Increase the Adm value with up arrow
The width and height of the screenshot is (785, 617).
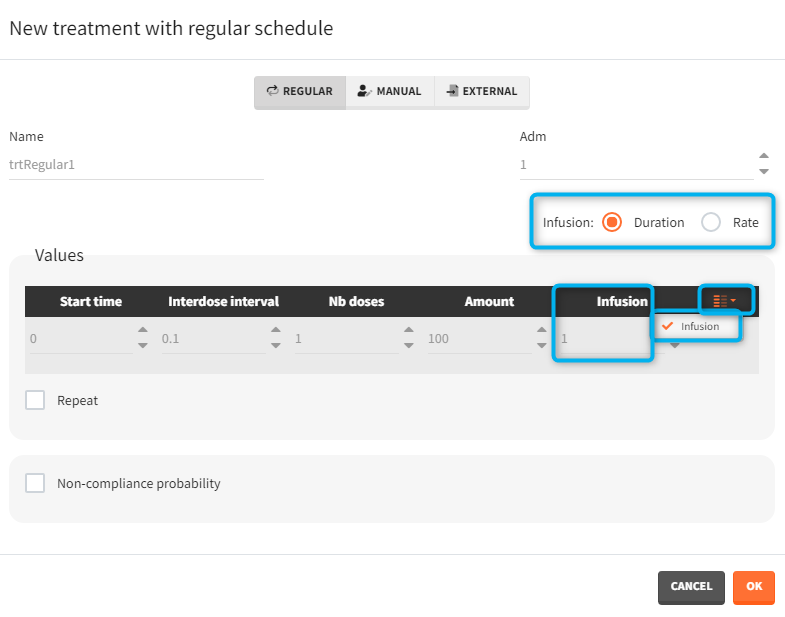click(764, 156)
